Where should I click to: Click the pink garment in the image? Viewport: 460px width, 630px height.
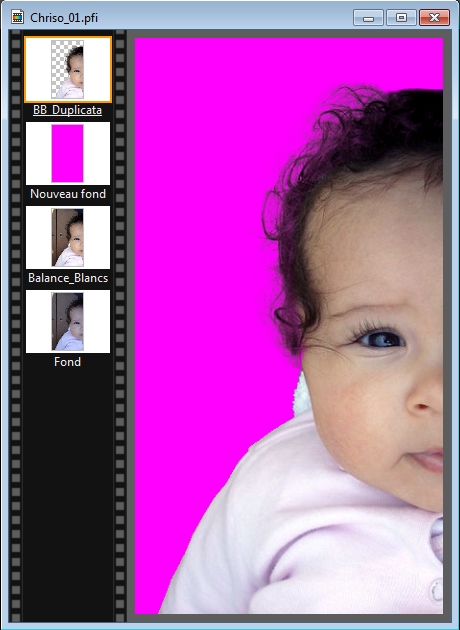301,542
